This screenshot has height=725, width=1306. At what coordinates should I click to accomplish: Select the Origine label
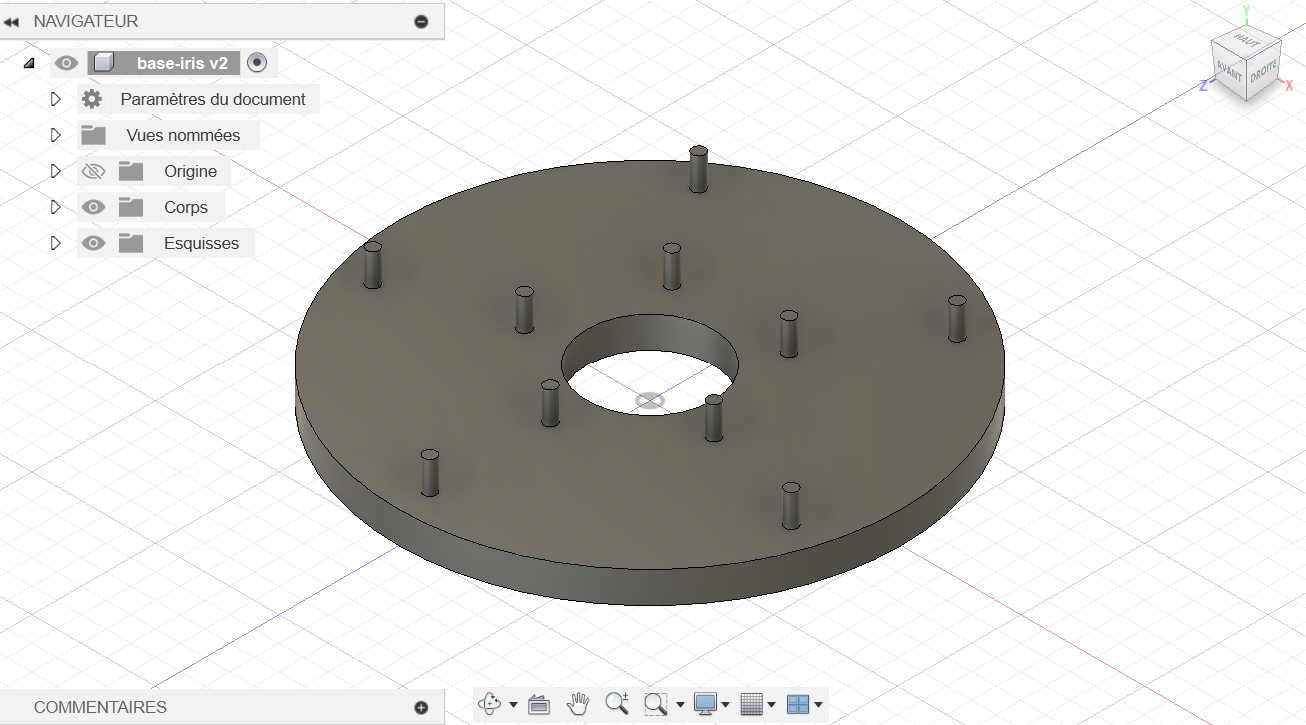click(190, 171)
